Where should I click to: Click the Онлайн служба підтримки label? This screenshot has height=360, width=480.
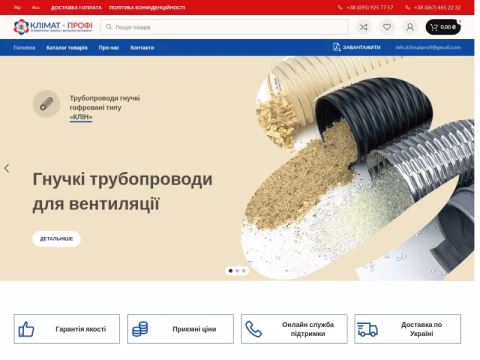coord(308,329)
